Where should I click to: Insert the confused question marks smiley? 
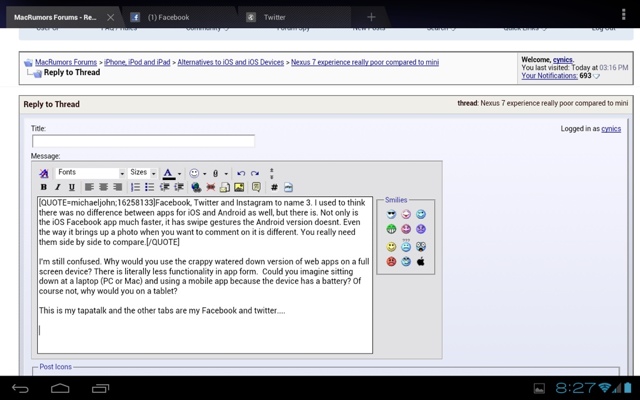point(406,246)
